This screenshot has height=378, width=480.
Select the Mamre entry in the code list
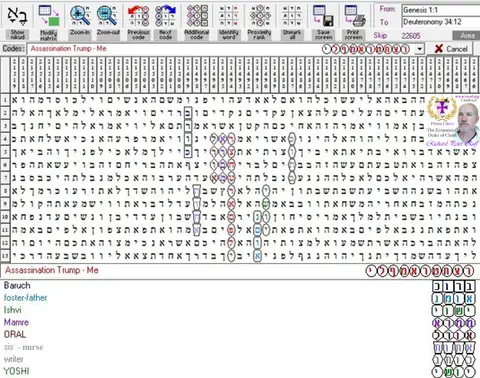(x=16, y=322)
